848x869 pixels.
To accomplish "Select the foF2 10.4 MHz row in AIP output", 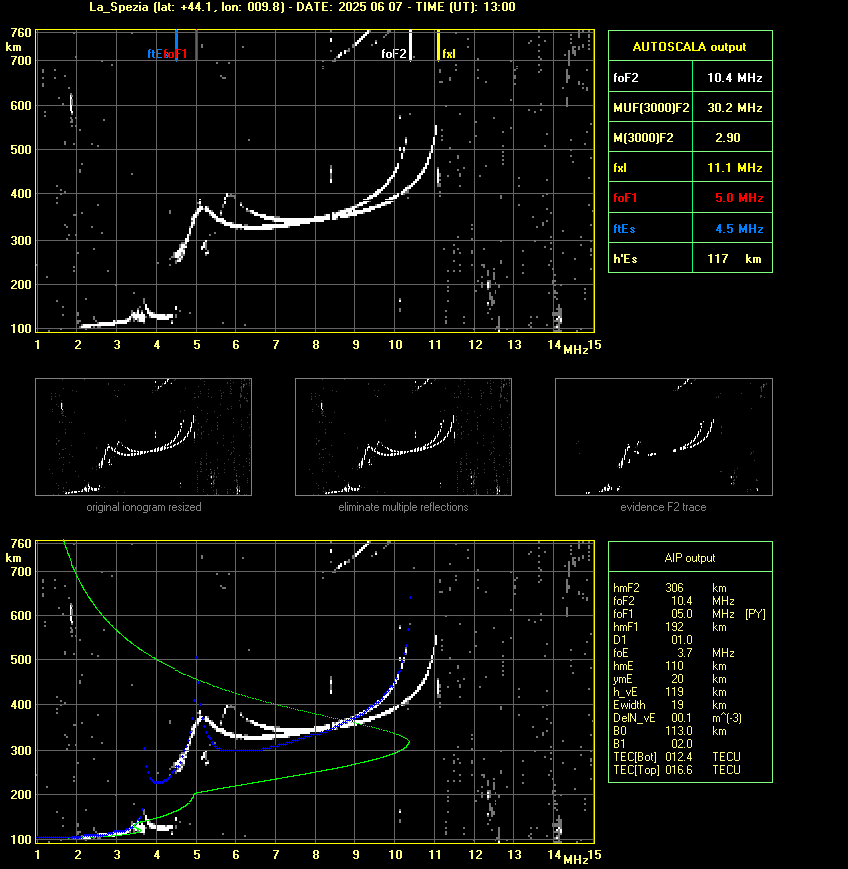I will (674, 601).
